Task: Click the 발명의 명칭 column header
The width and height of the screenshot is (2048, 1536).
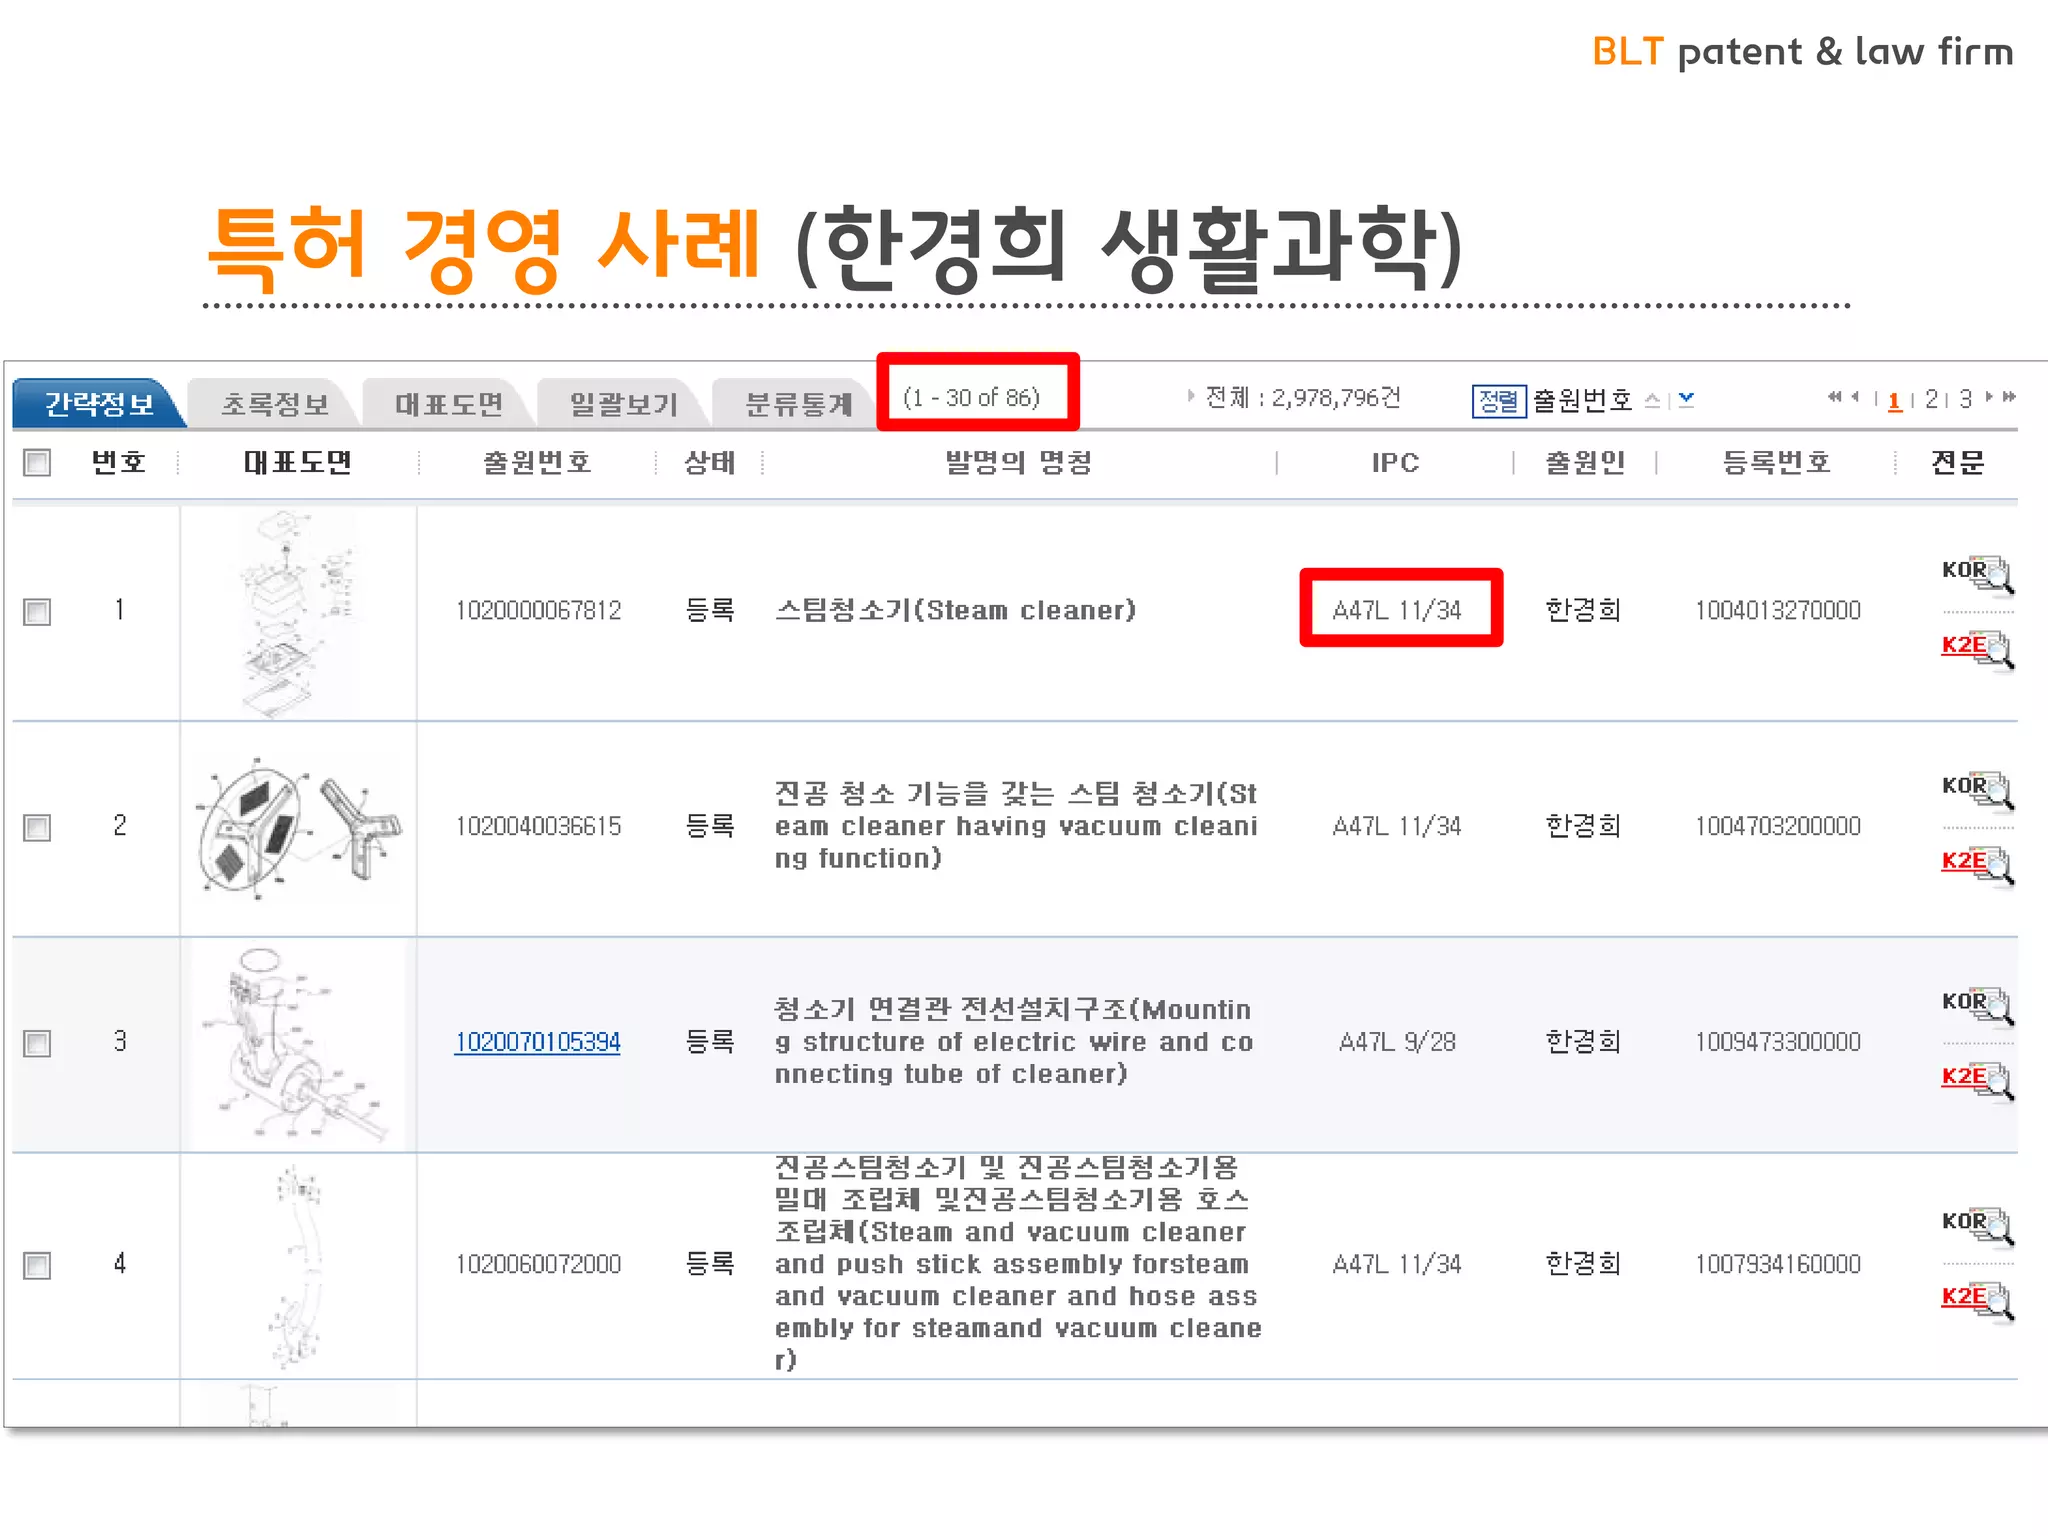Action: [1018, 462]
